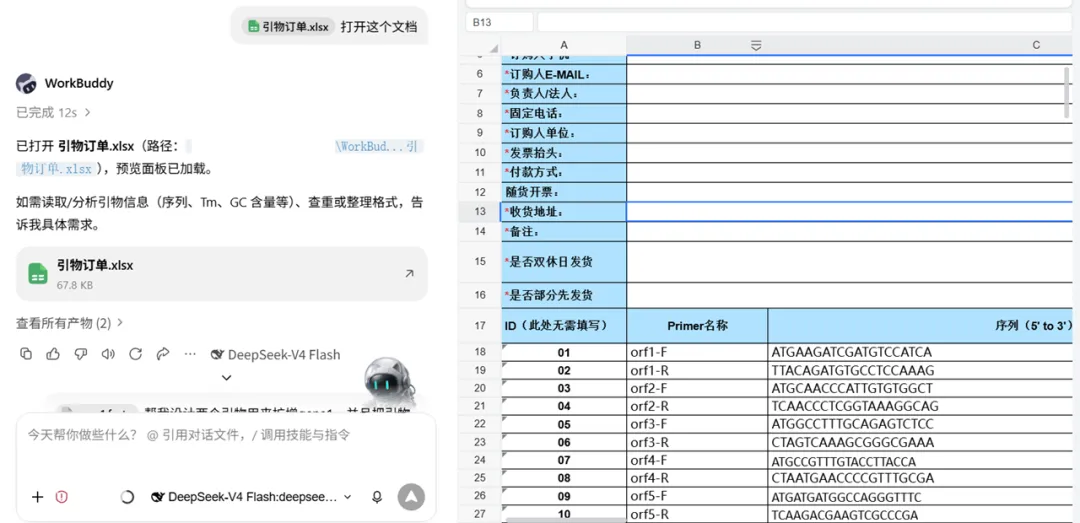1080x523 pixels.
Task: Select ID cell 07
Action: point(564,460)
